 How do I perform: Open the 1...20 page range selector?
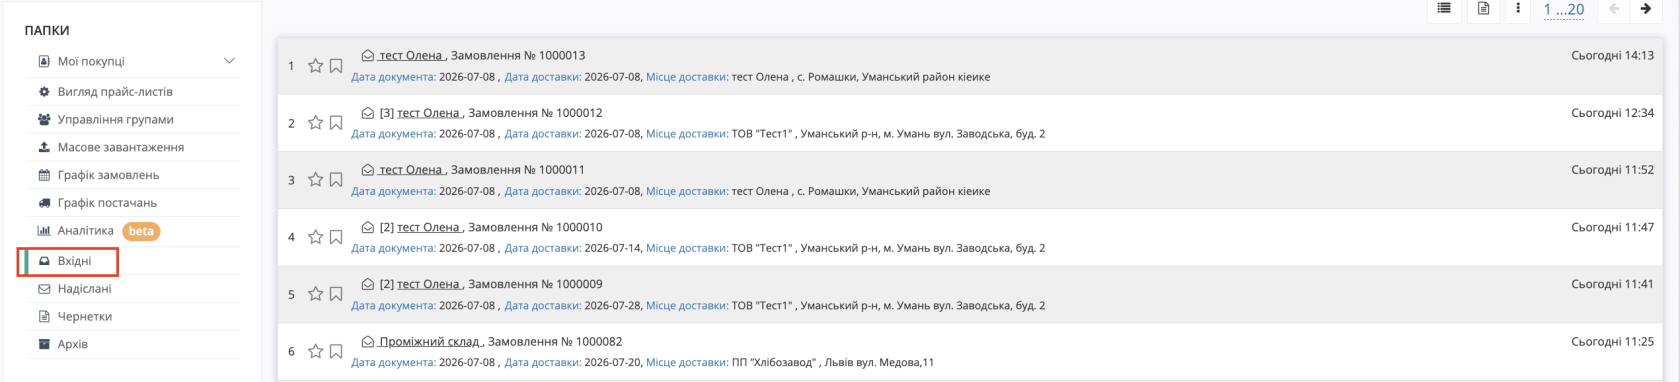click(x=1563, y=10)
